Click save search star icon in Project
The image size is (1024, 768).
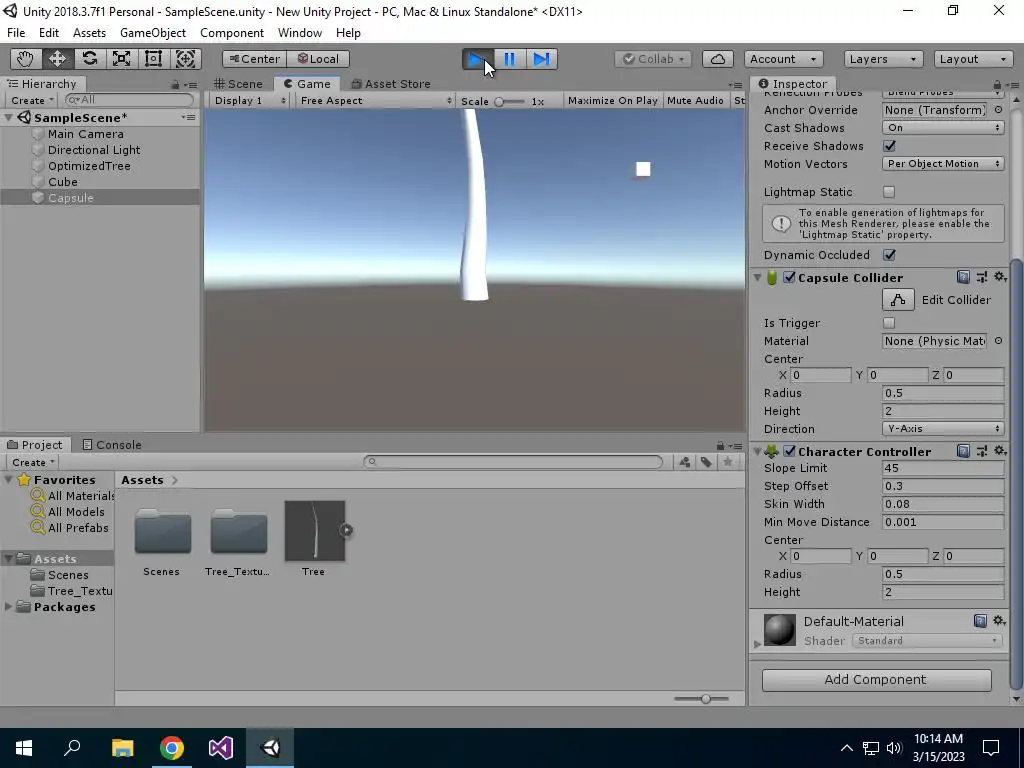pos(728,462)
